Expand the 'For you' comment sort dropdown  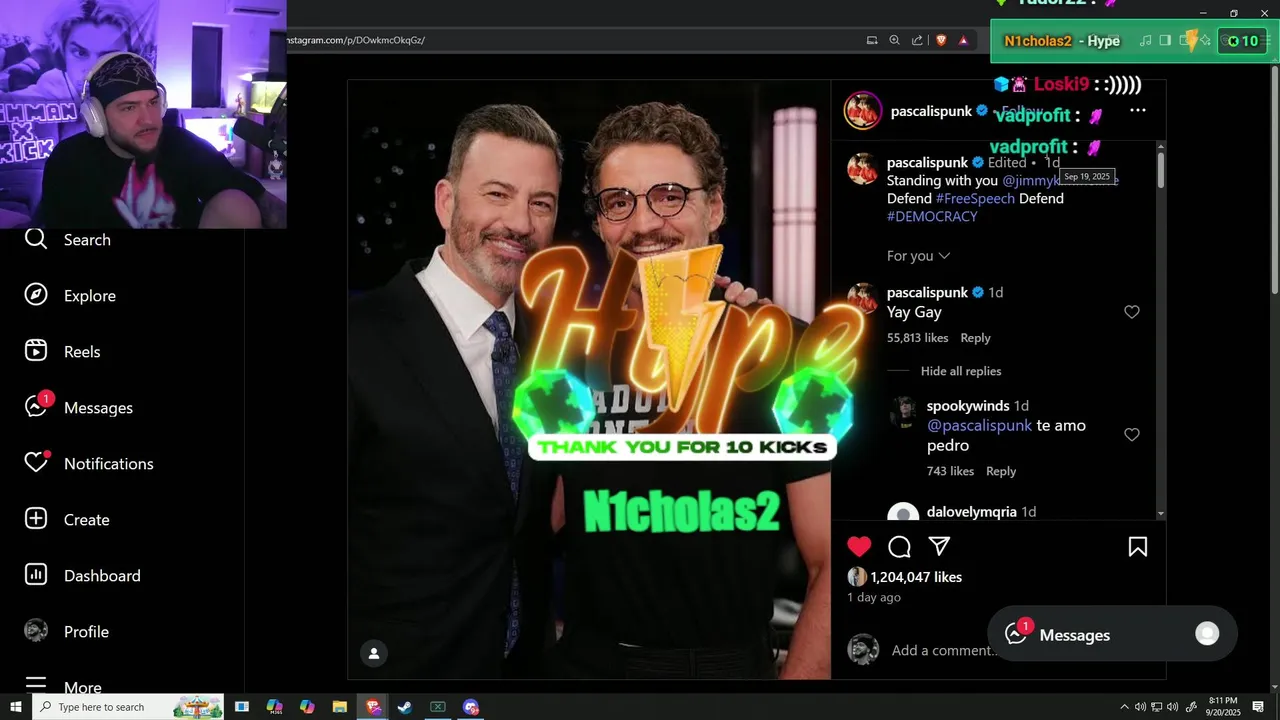[x=918, y=256]
